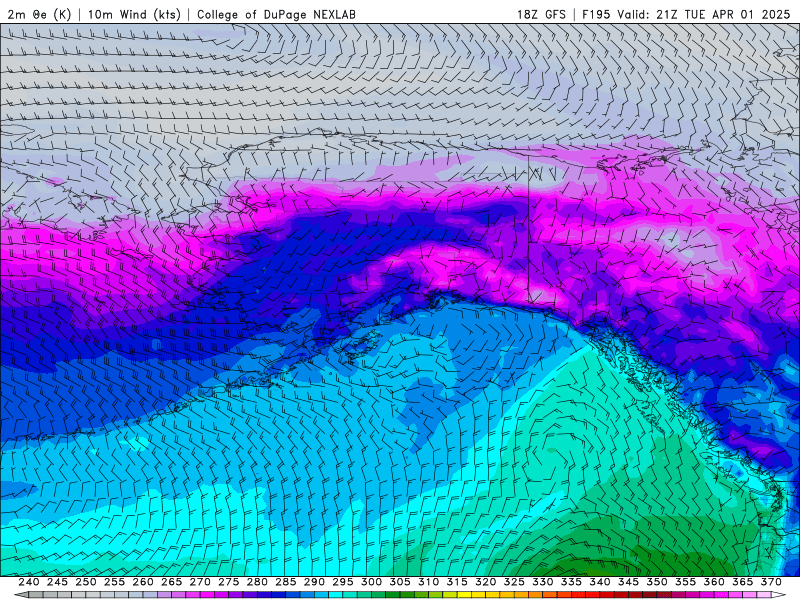Click the 240 value on the color scale
This screenshot has width=800, height=600.
[x=29, y=582]
